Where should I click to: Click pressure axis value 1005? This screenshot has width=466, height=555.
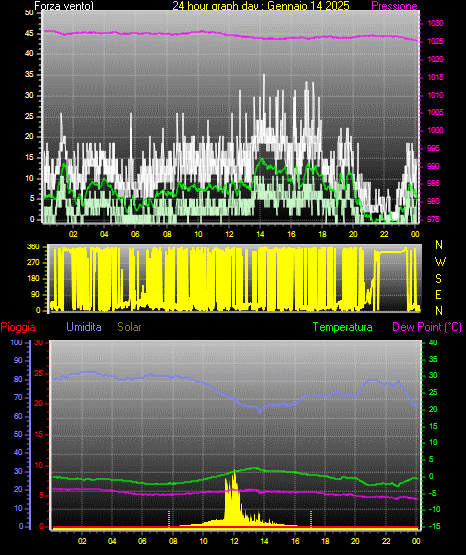[435, 113]
